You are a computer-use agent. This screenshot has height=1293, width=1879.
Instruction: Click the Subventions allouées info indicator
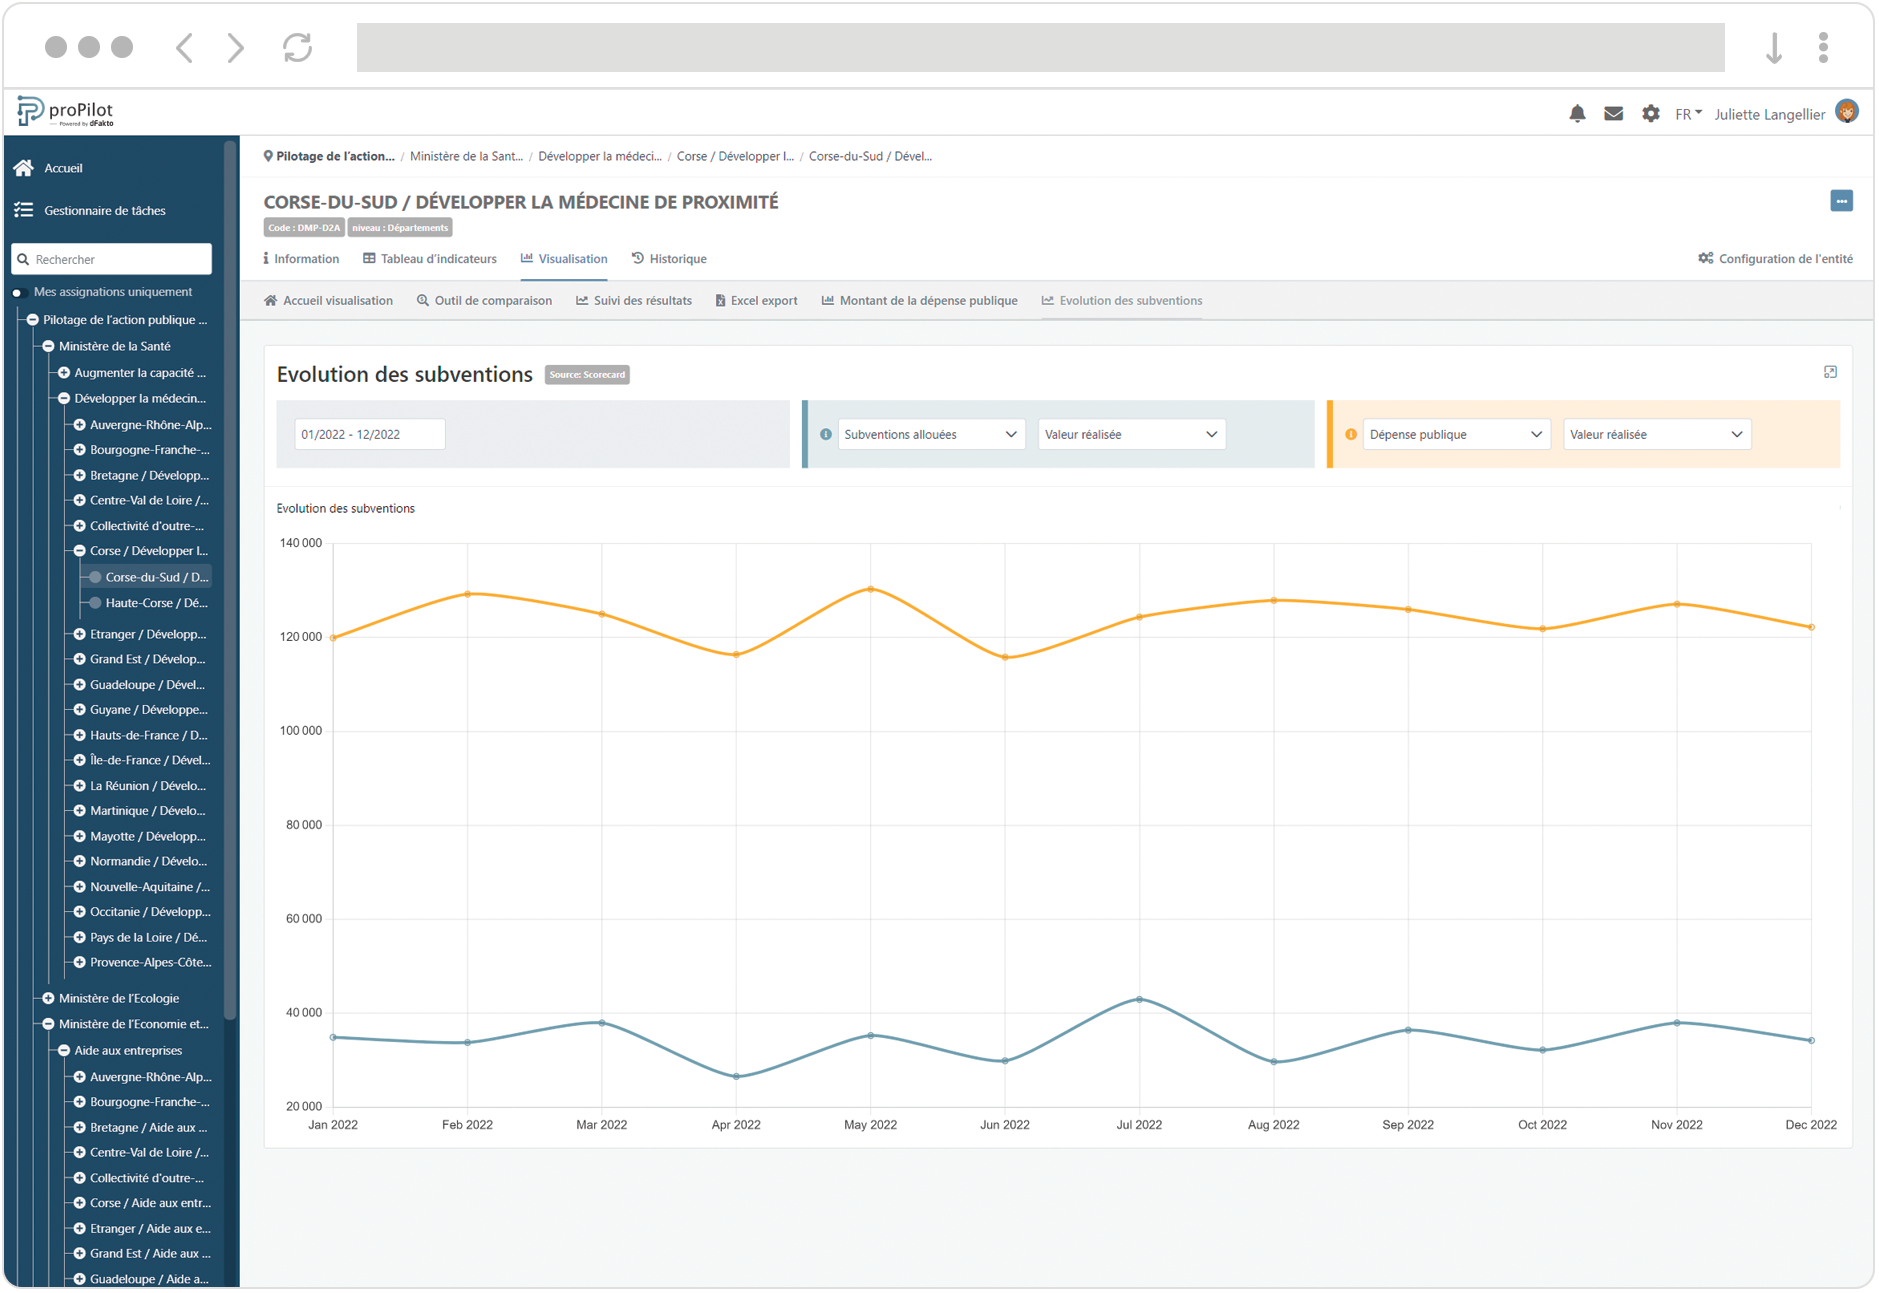tap(826, 435)
